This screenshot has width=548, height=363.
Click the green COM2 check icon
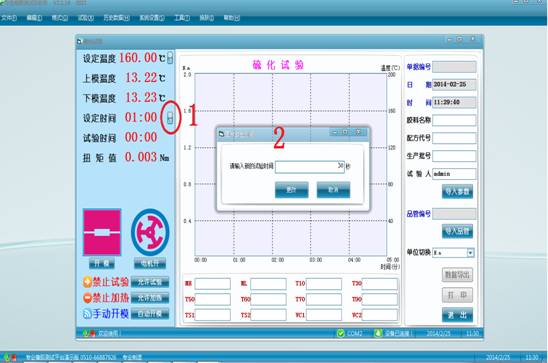340,333
